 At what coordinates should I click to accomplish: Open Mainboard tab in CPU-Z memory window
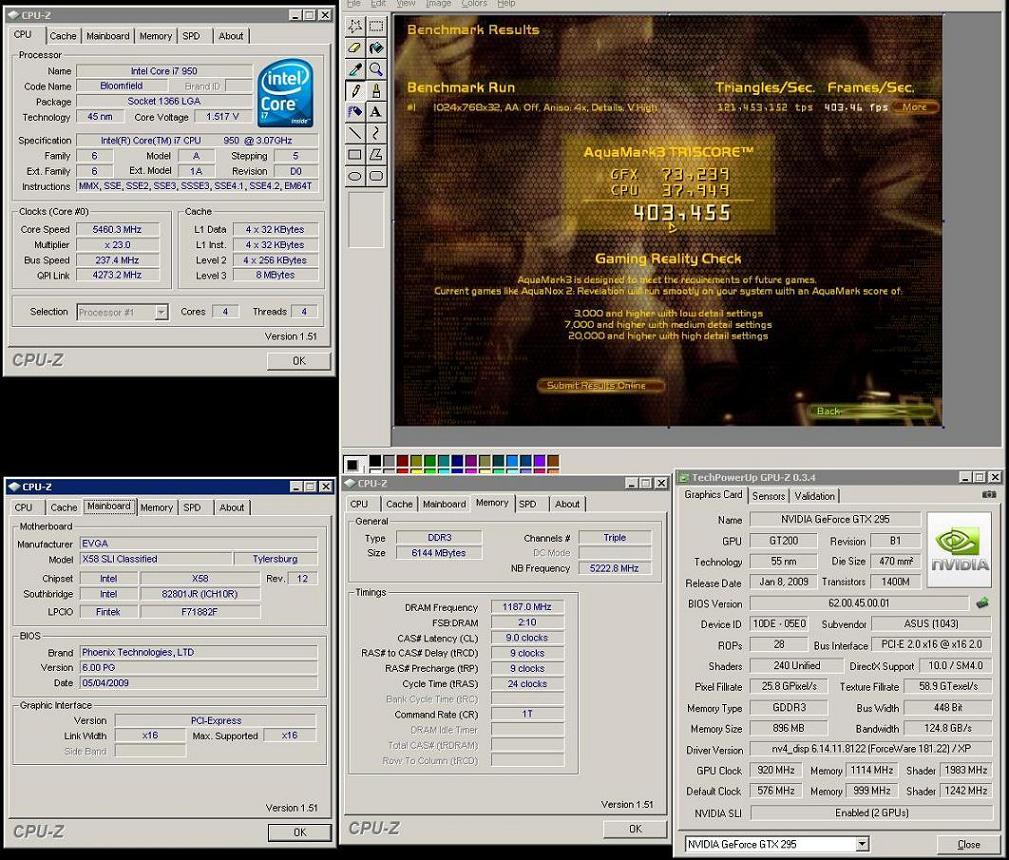[x=444, y=504]
